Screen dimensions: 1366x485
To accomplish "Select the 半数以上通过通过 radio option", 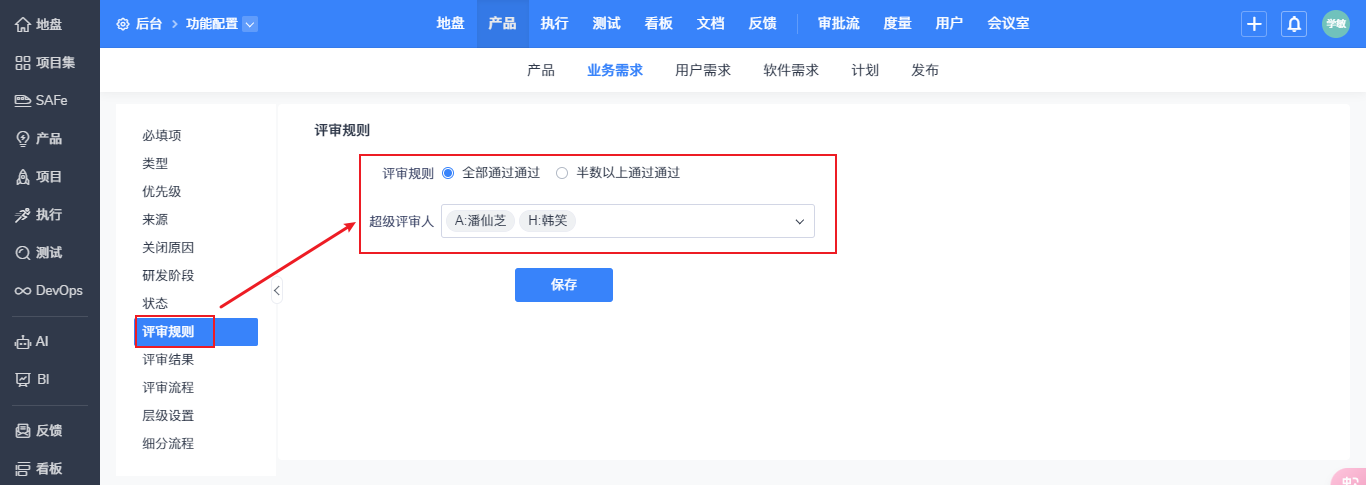I will click(x=562, y=172).
